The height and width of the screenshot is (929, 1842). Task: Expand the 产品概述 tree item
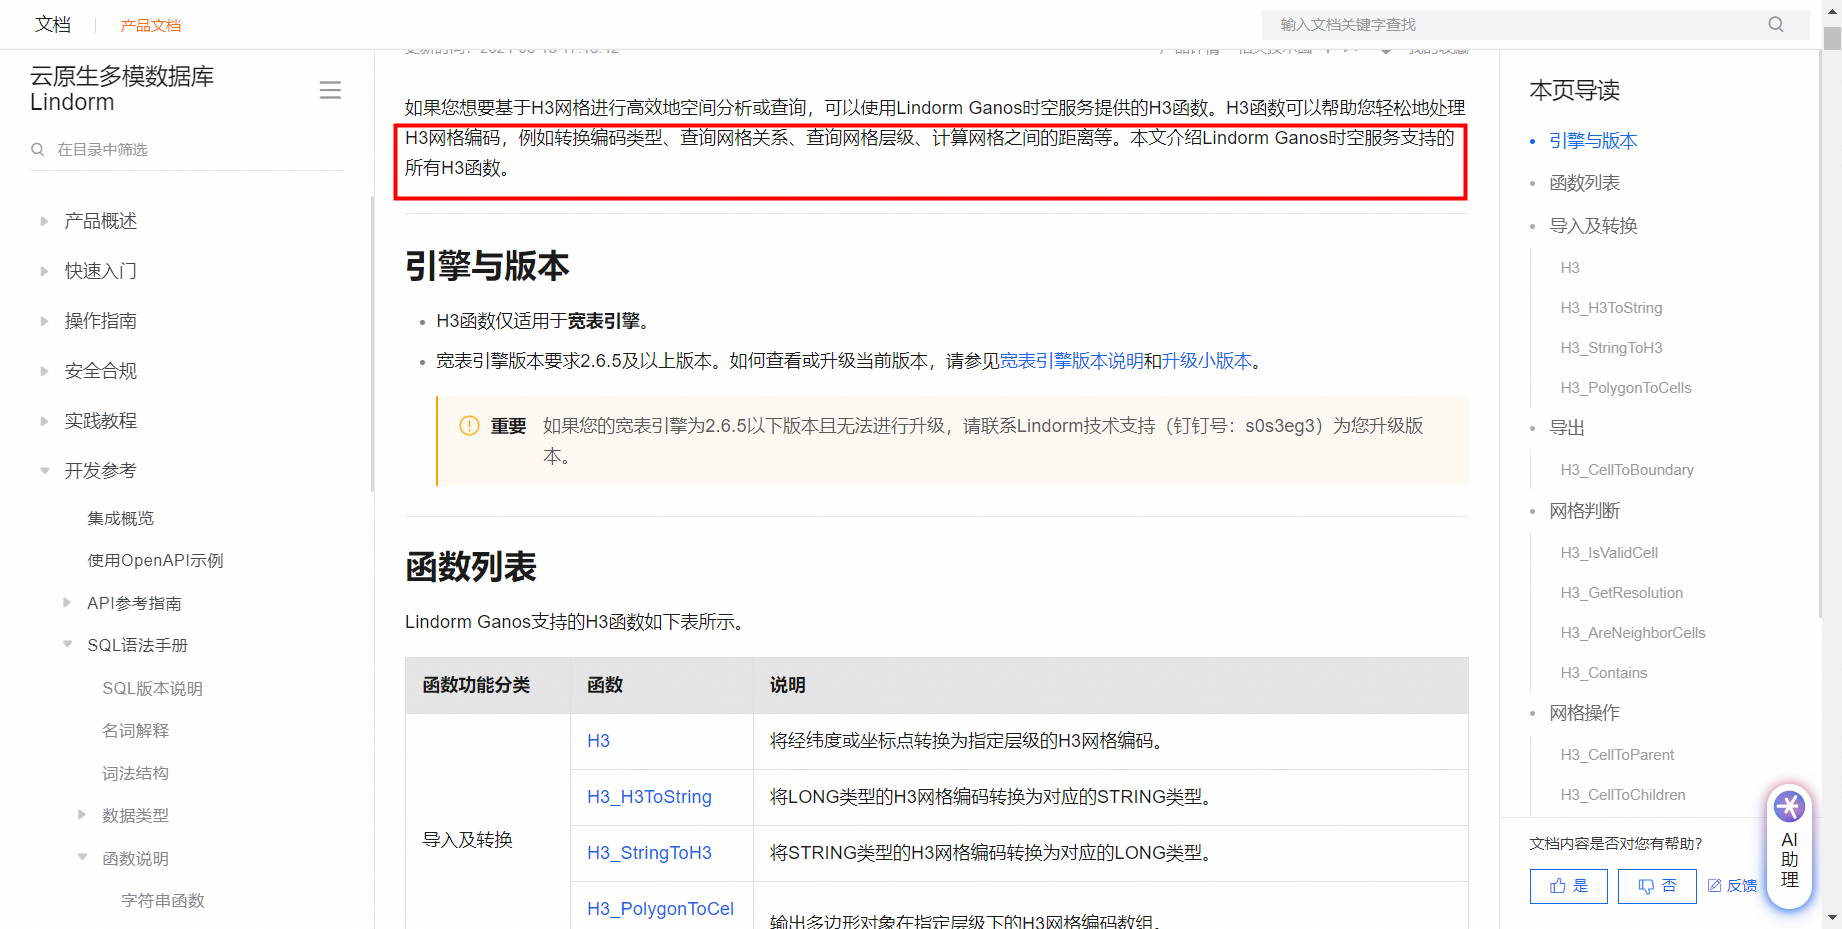point(44,221)
